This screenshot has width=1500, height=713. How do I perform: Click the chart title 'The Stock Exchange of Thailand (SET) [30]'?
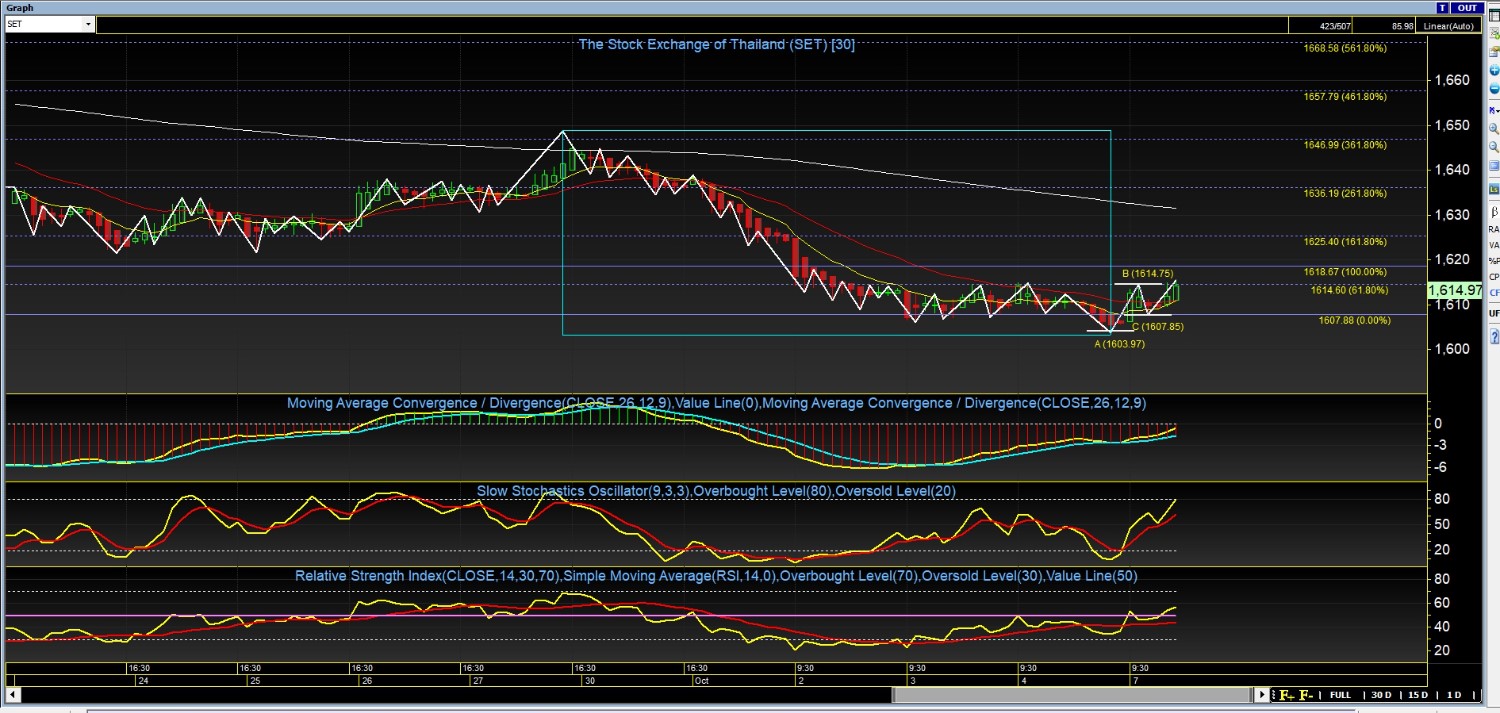tap(716, 44)
